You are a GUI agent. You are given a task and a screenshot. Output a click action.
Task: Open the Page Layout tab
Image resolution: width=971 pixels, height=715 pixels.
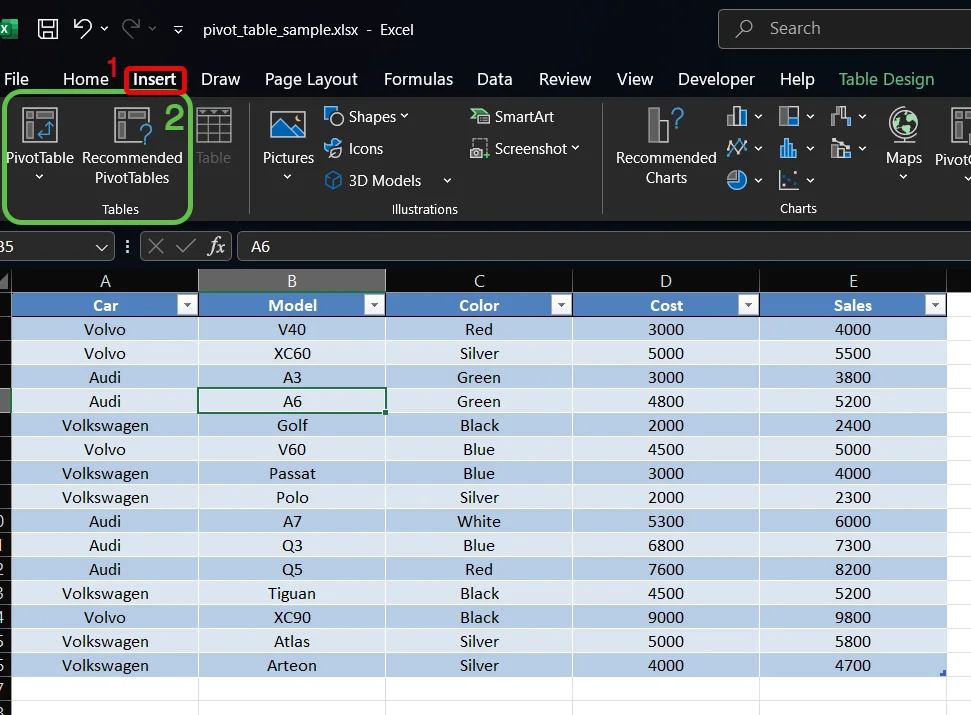click(311, 79)
